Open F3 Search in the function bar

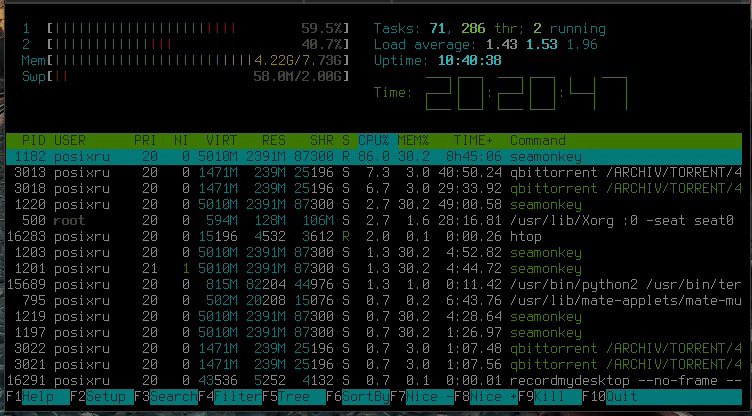[165, 397]
